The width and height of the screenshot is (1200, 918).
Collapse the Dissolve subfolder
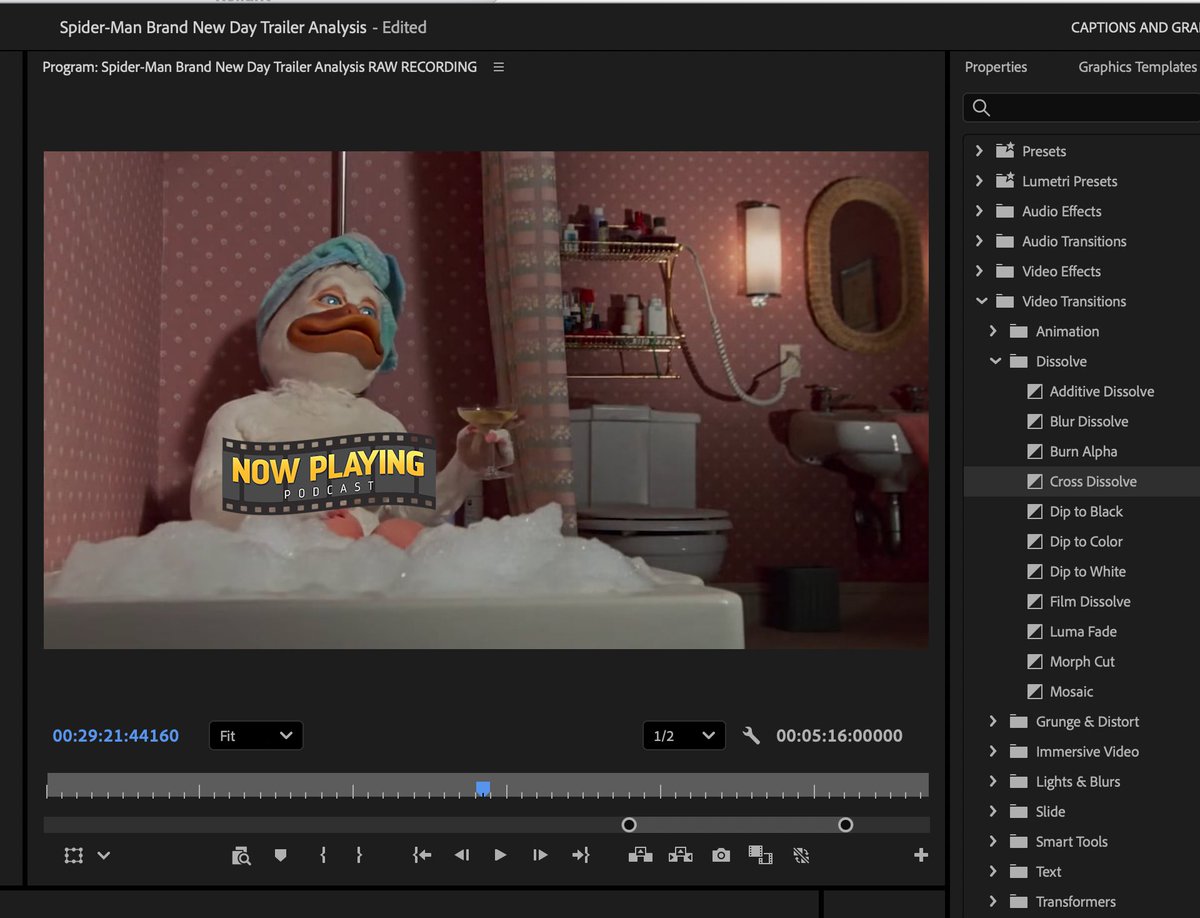[x=995, y=361]
